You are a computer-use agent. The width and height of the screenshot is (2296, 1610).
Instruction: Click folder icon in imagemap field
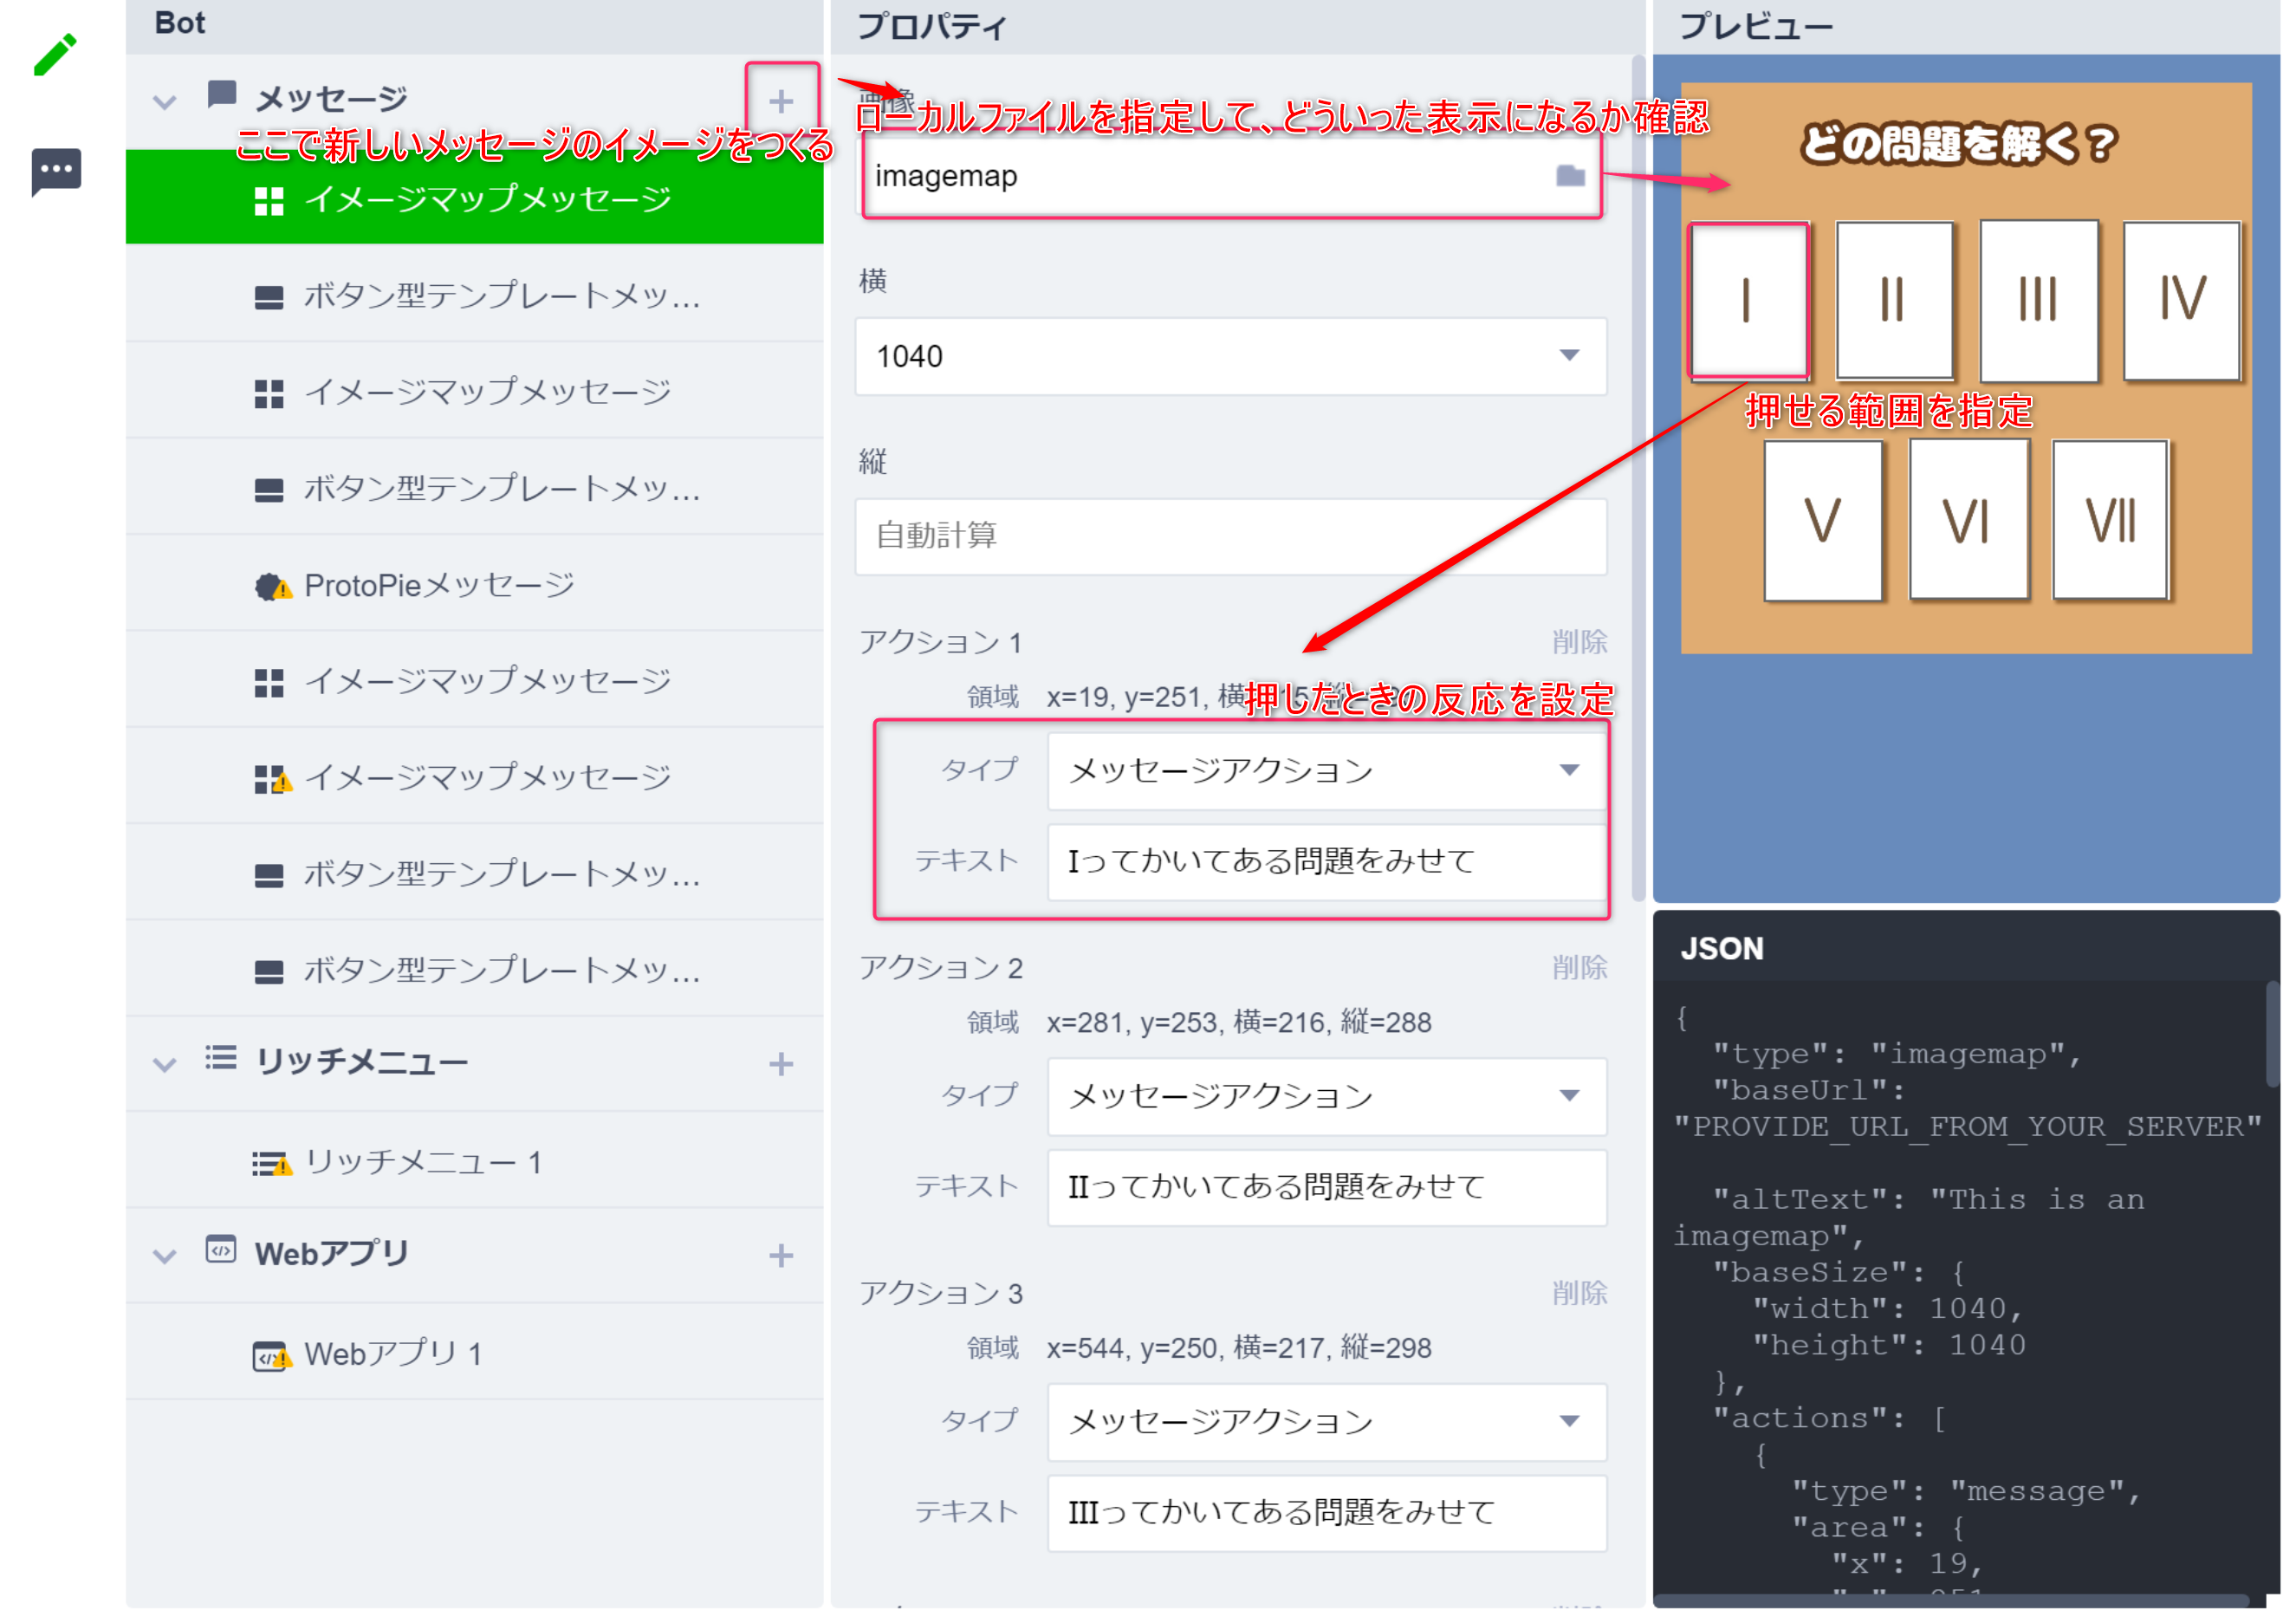(1570, 177)
